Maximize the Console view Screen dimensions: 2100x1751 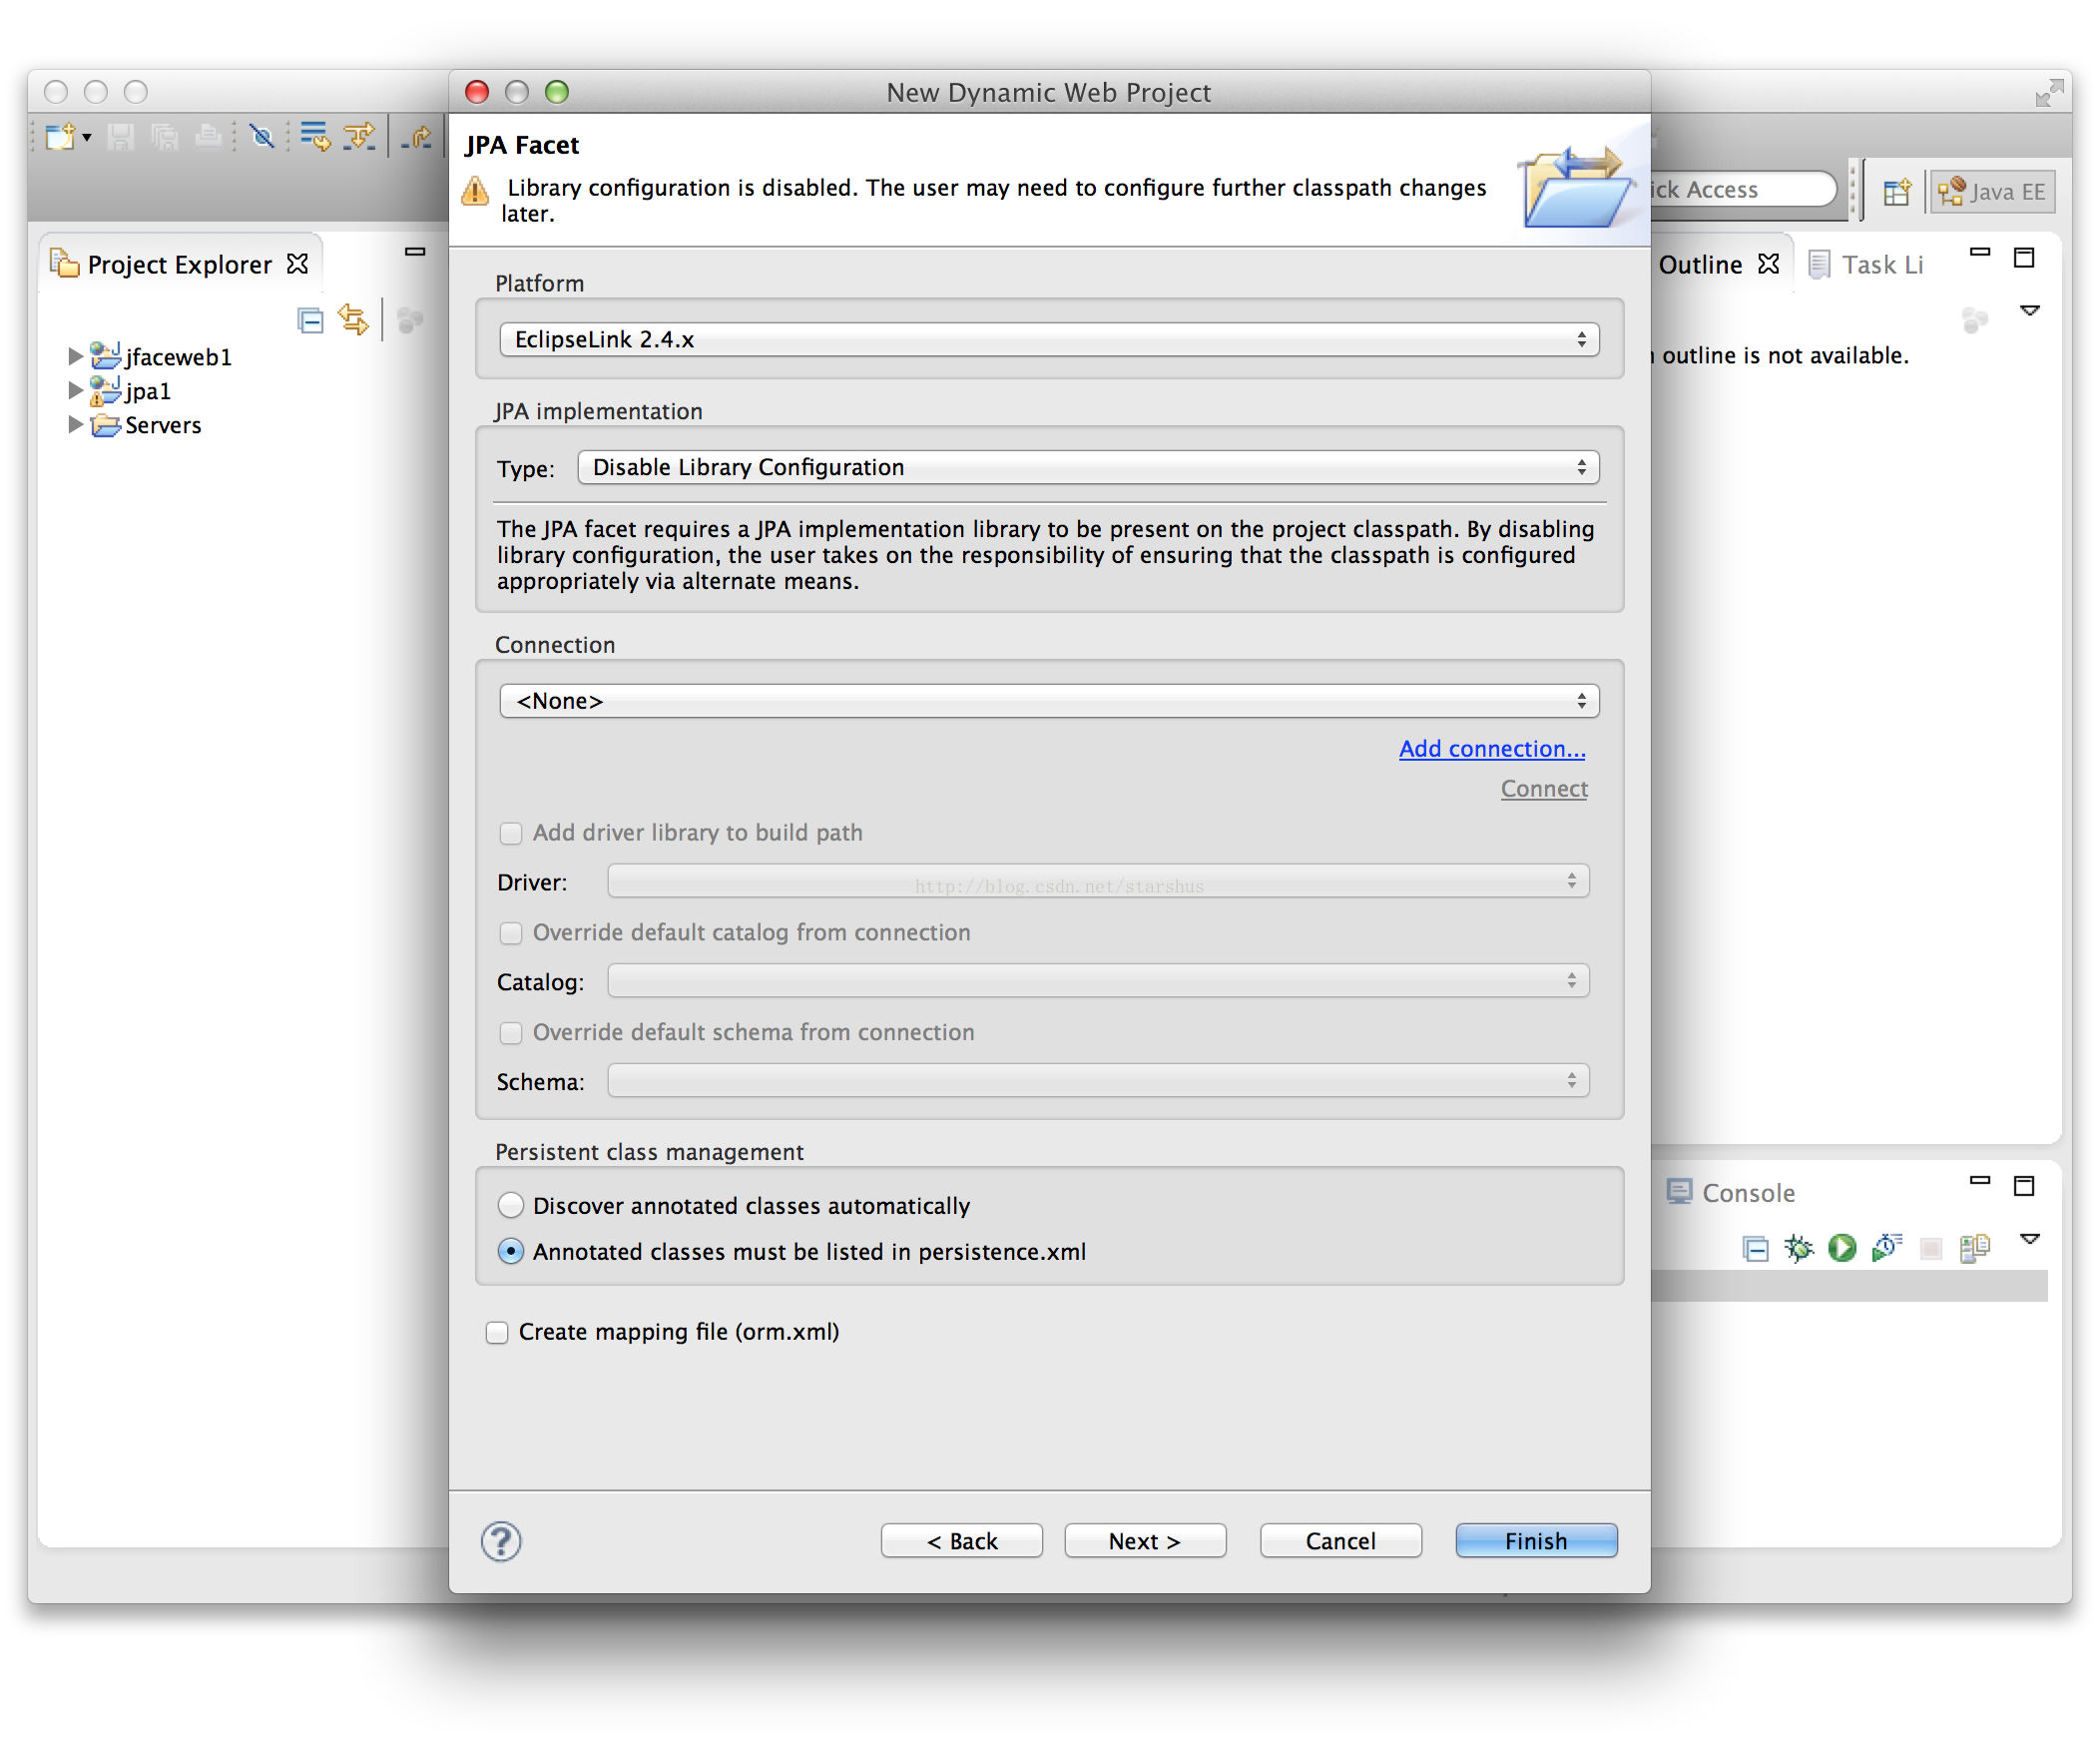point(2024,1187)
